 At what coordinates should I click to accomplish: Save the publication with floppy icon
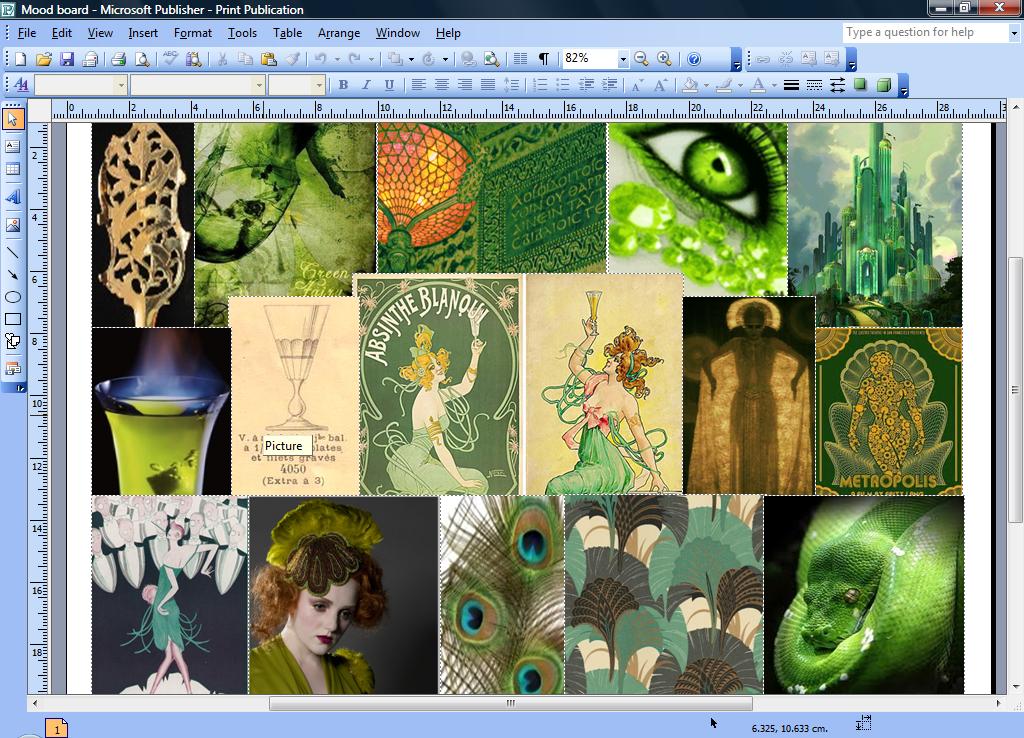point(67,59)
